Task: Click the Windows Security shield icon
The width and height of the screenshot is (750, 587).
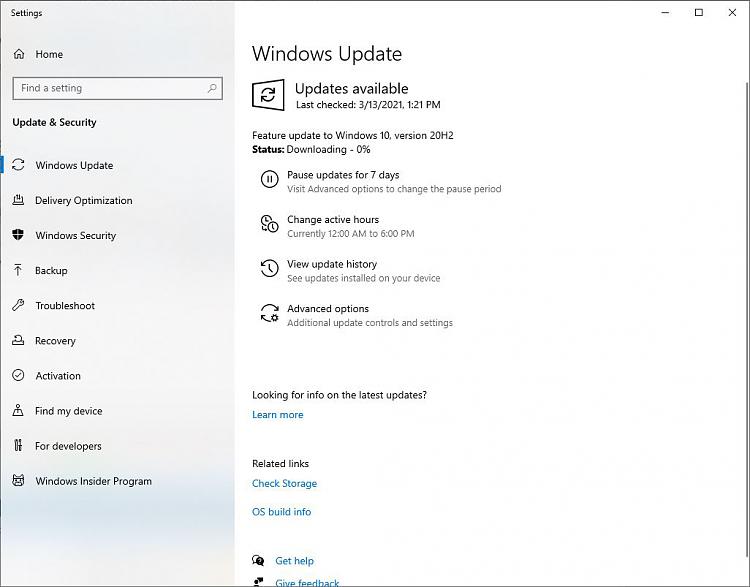Action: pyautogui.click(x=18, y=235)
